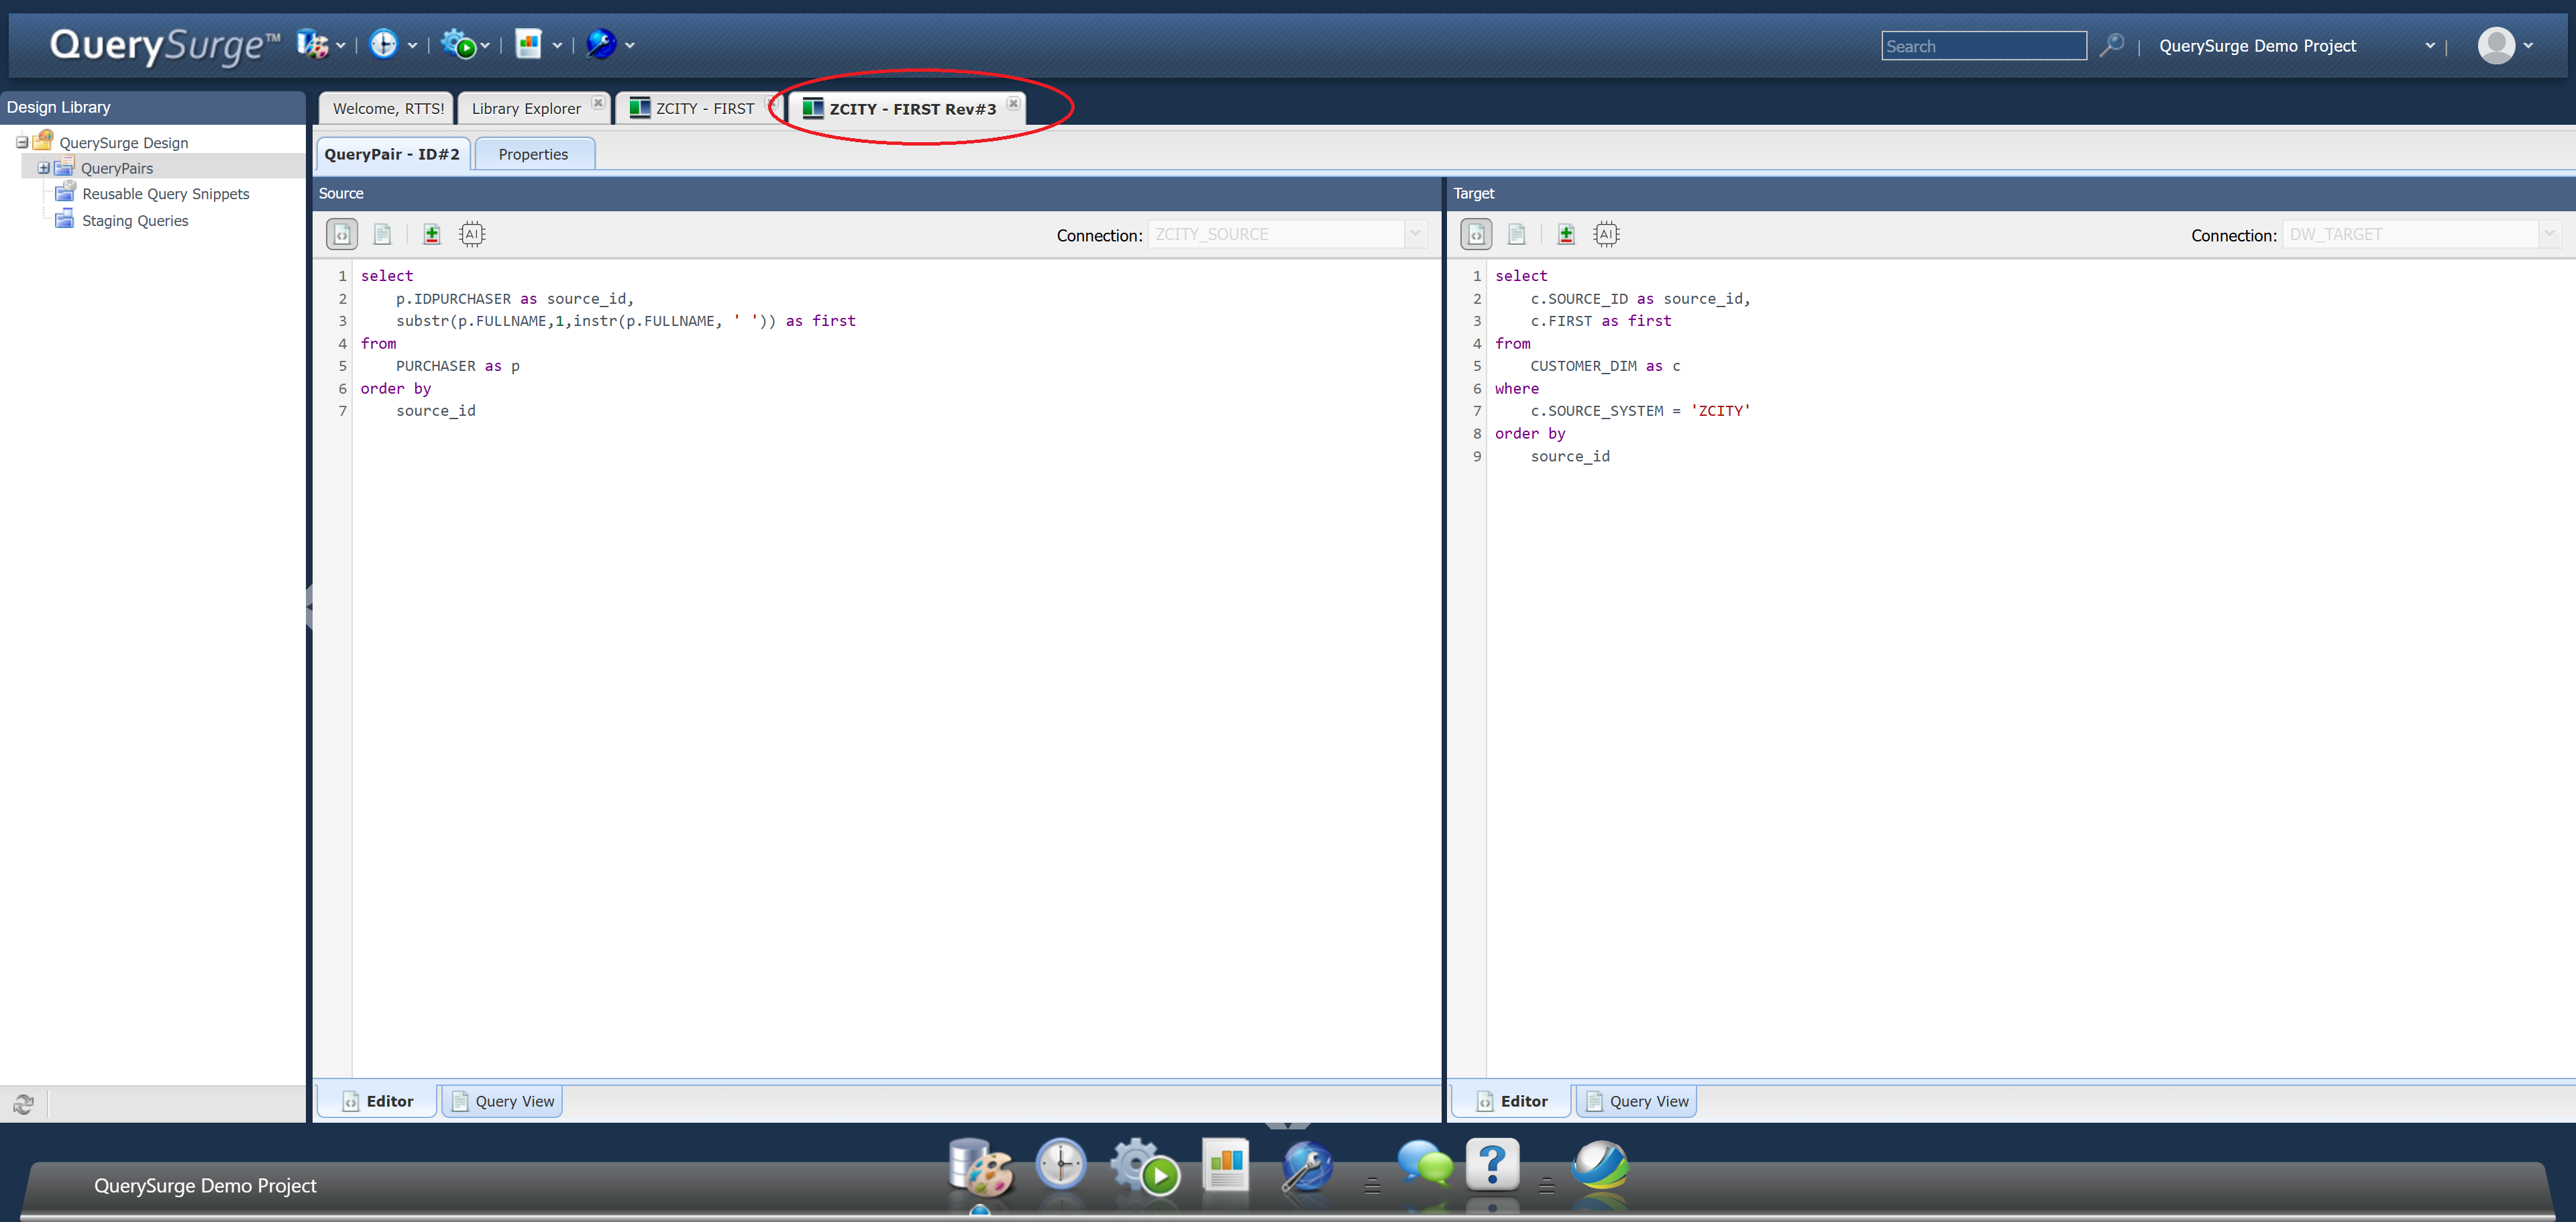2576x1222 pixels.
Task: Switch Source pane to editor mode icon
Action: click(342, 234)
